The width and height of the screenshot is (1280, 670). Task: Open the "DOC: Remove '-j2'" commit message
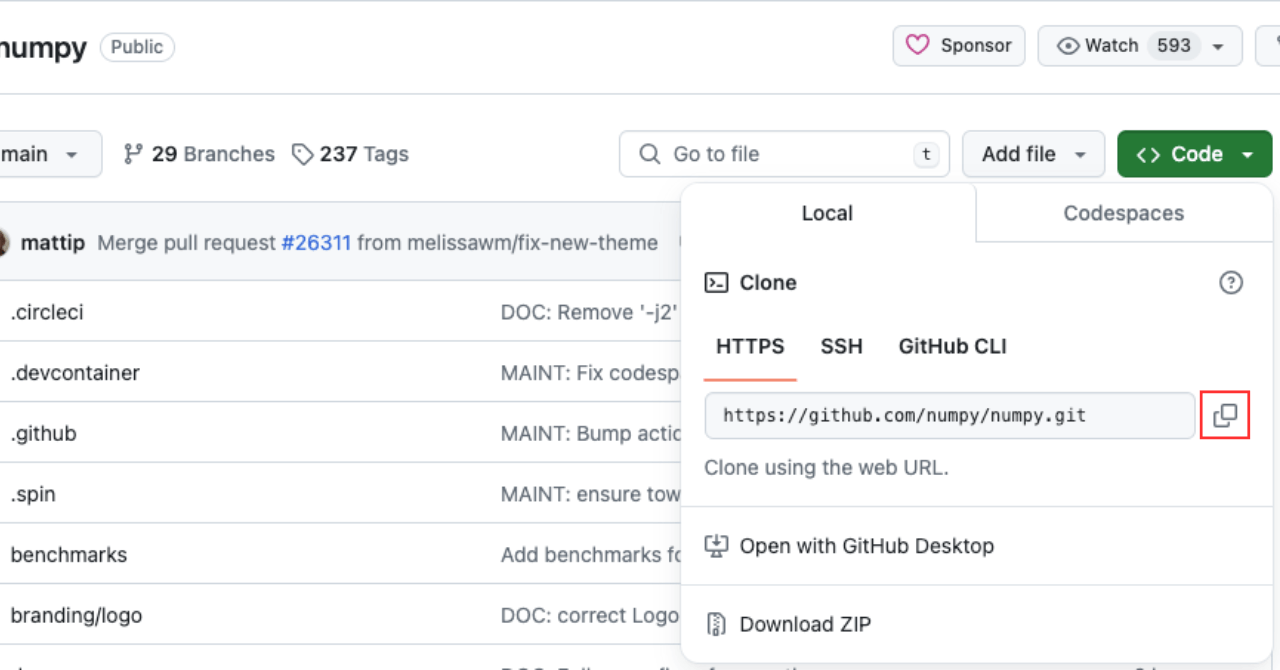pos(591,312)
